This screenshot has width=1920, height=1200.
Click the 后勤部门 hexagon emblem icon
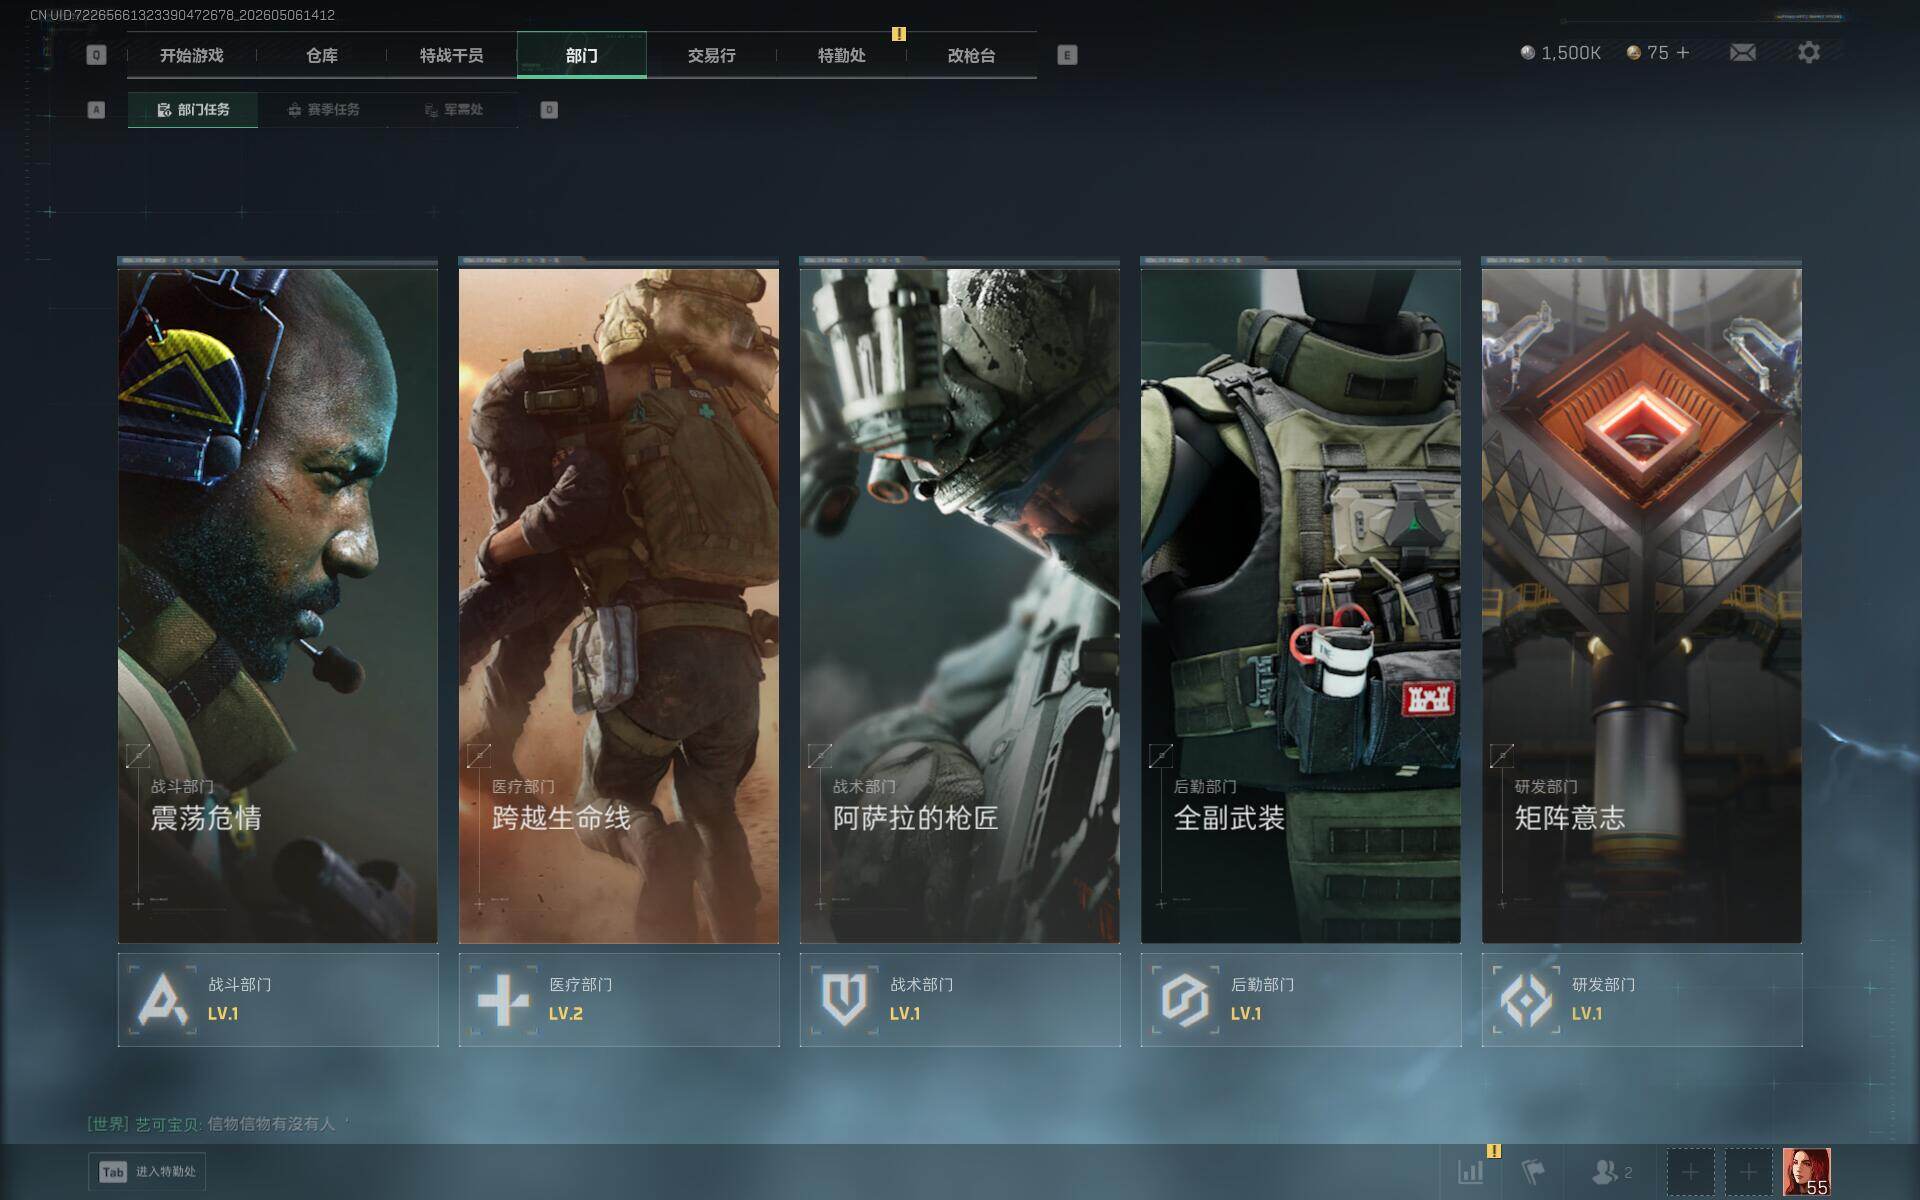(x=1186, y=999)
